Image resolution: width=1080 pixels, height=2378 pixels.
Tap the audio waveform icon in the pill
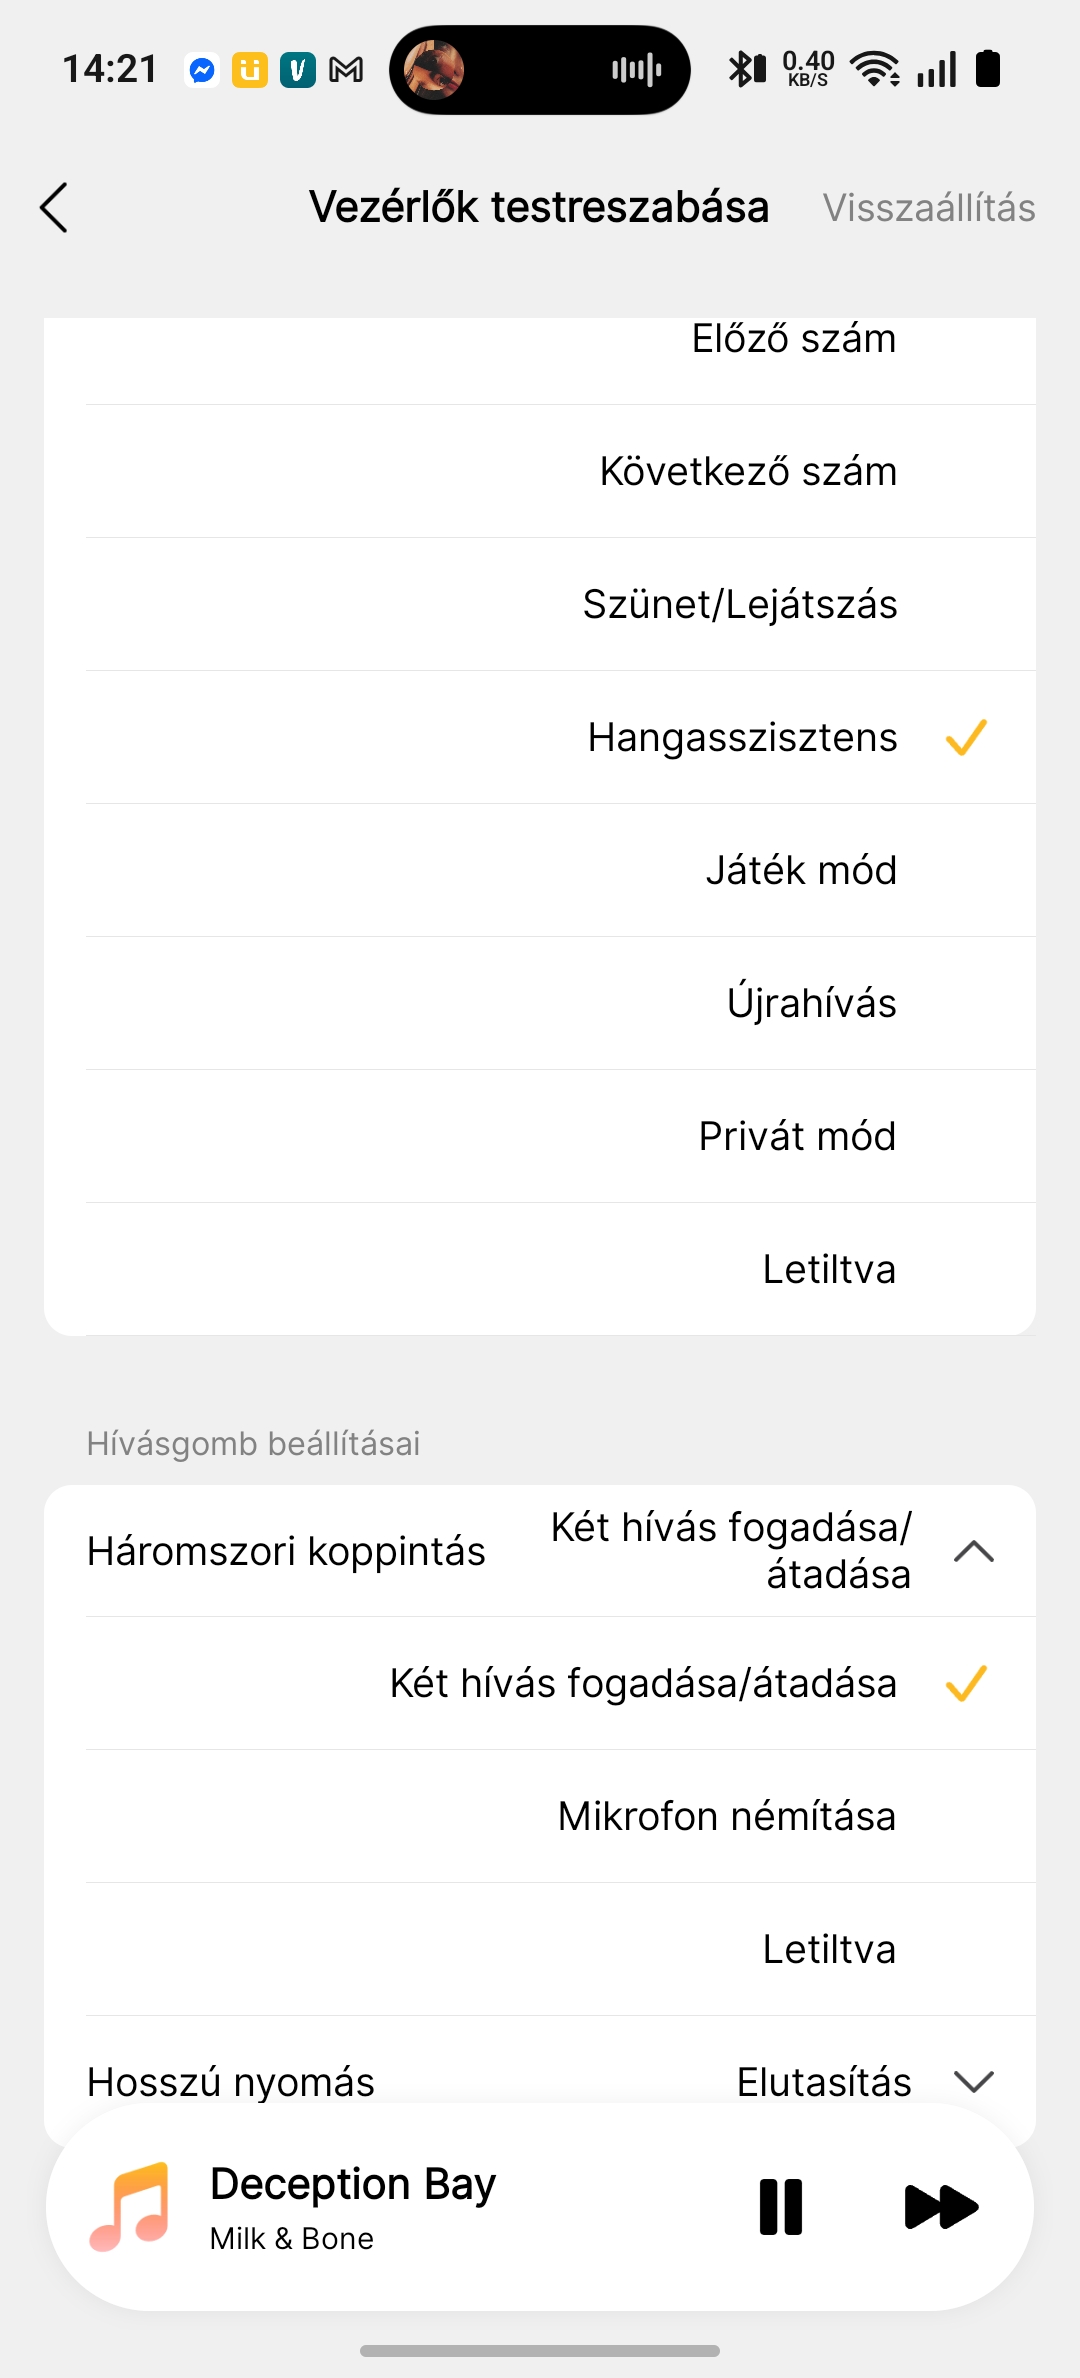tap(637, 70)
